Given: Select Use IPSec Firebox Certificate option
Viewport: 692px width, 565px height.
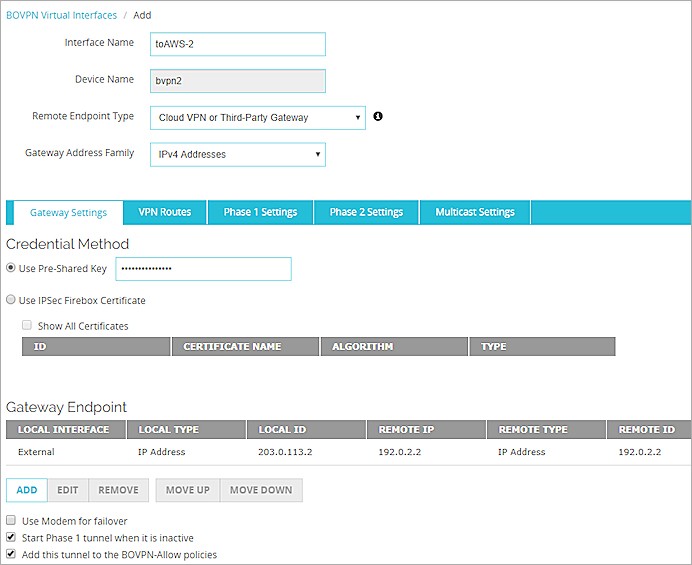Looking at the screenshot, I should pyautogui.click(x=11, y=300).
